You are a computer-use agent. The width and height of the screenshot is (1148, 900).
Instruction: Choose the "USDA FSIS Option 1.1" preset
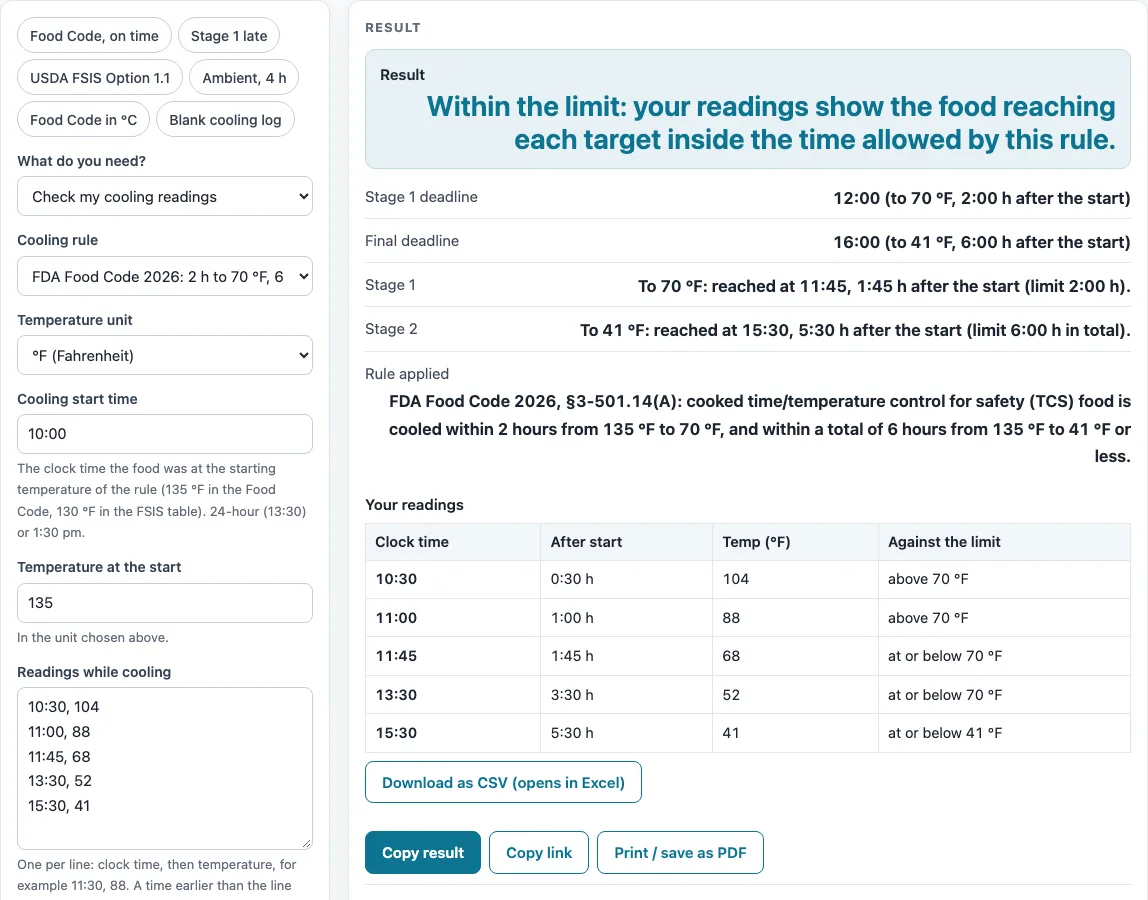[100, 78]
